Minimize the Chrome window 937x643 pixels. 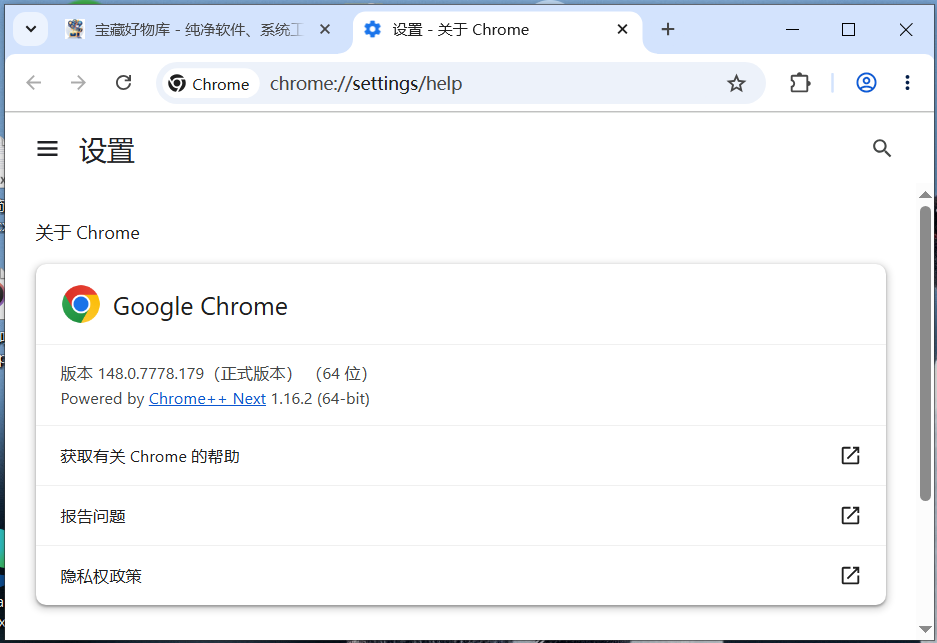tap(792, 29)
